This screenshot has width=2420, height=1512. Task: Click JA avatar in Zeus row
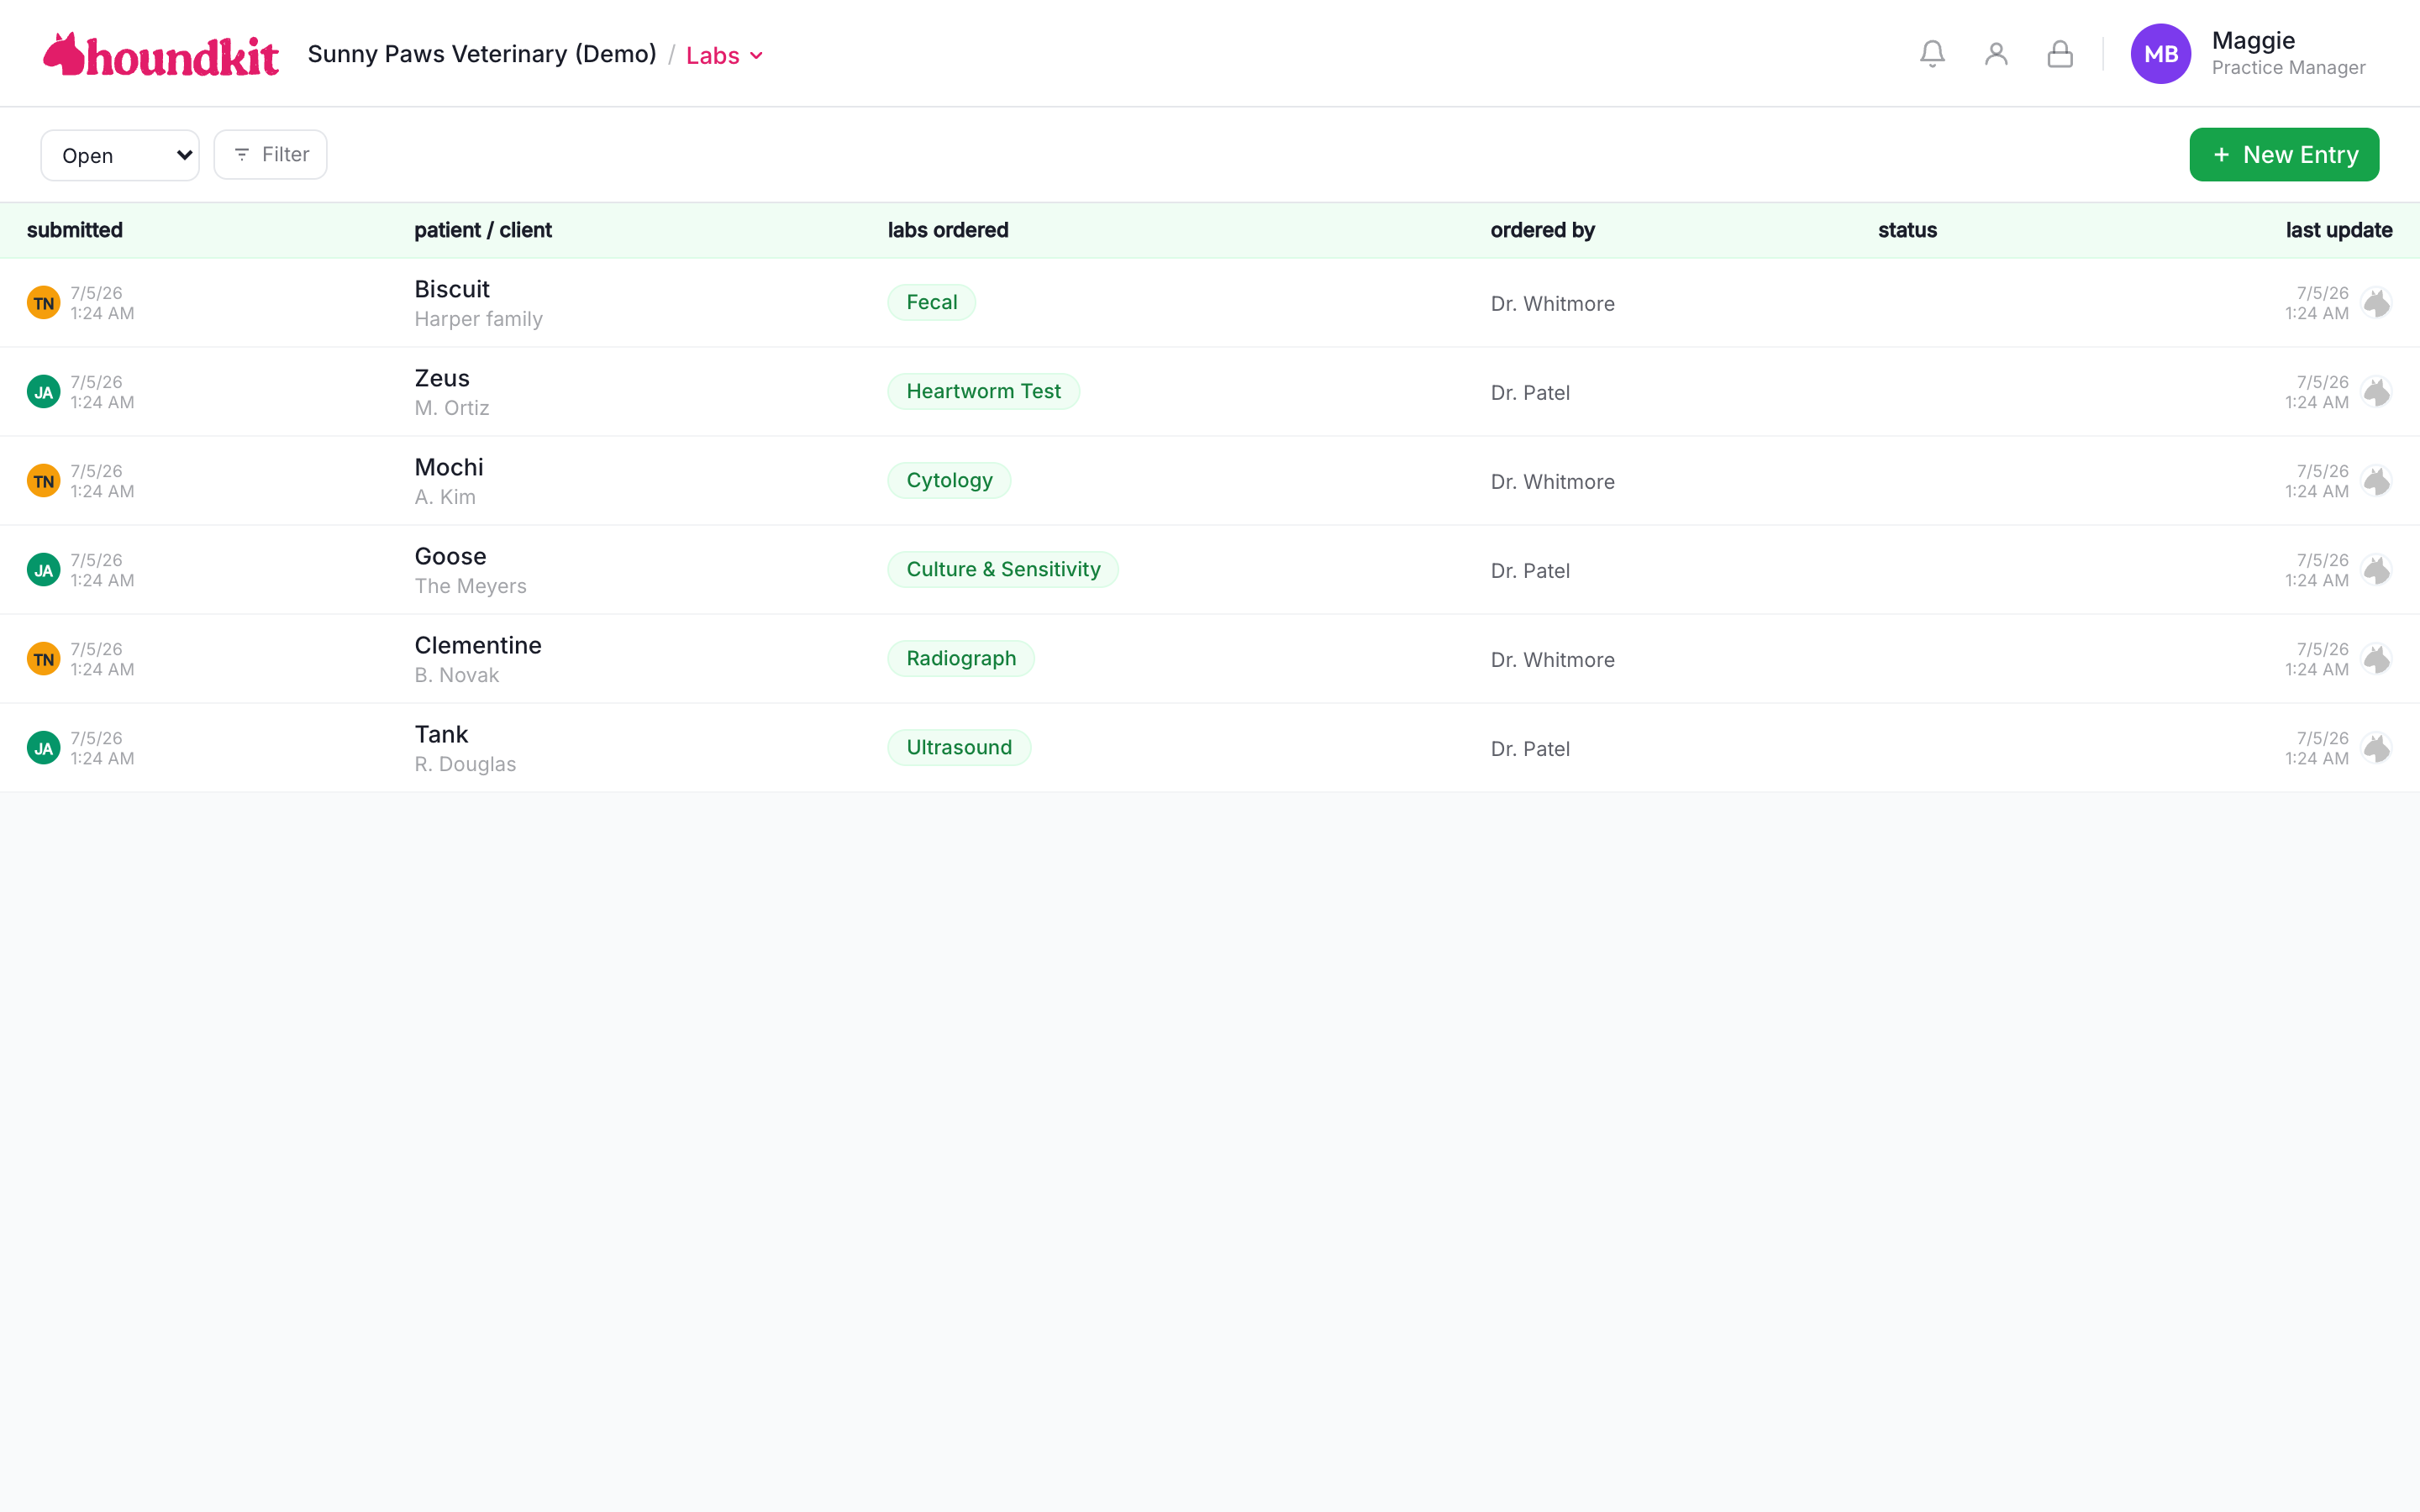pos(43,392)
